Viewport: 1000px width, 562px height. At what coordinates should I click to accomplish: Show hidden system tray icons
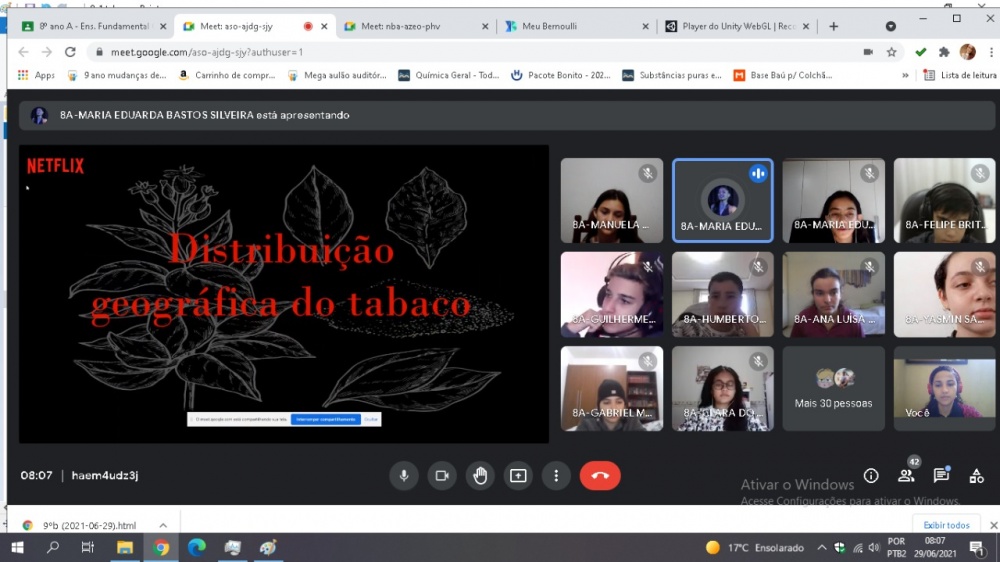click(821, 548)
